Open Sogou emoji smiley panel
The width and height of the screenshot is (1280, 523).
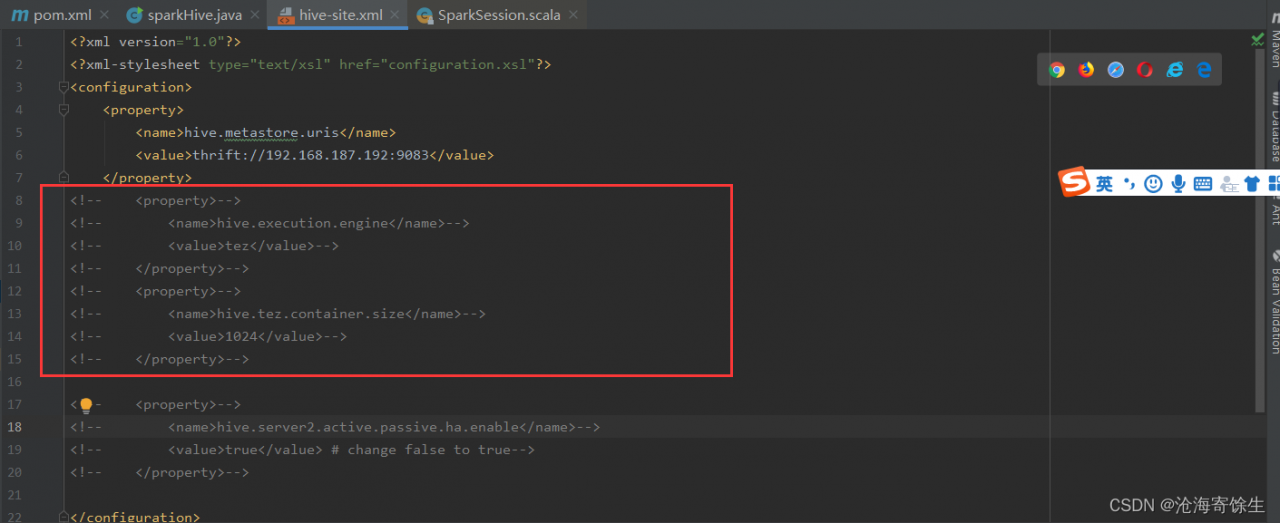click(x=1153, y=184)
